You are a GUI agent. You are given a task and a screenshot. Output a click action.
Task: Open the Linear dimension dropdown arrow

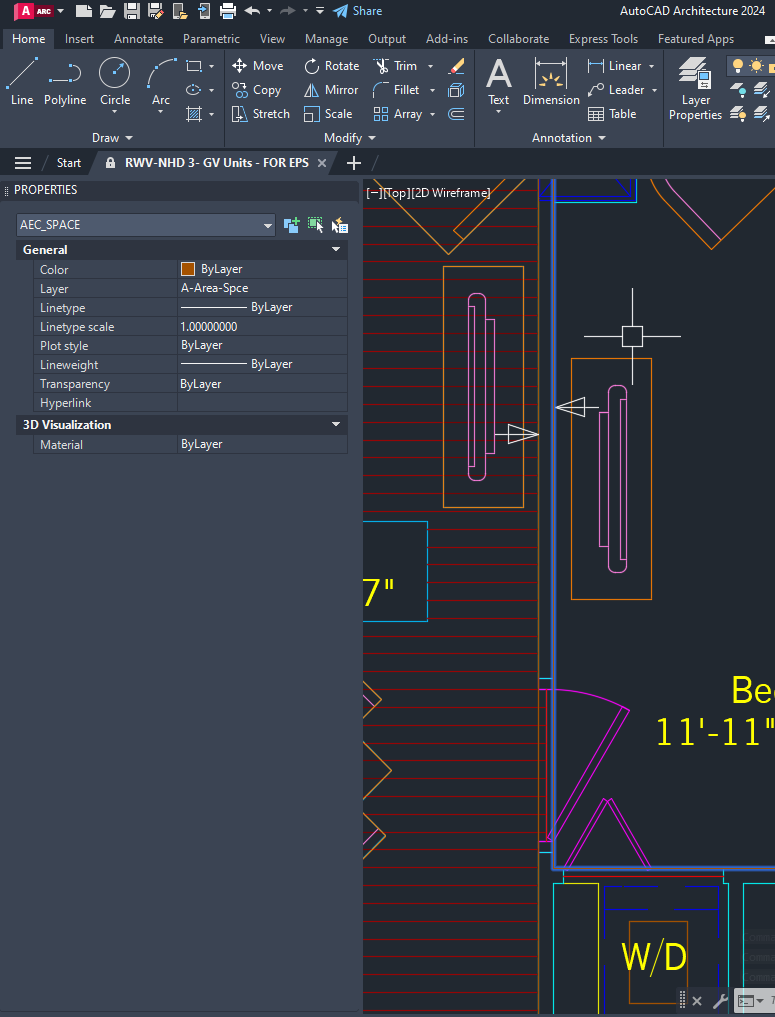tap(651, 66)
